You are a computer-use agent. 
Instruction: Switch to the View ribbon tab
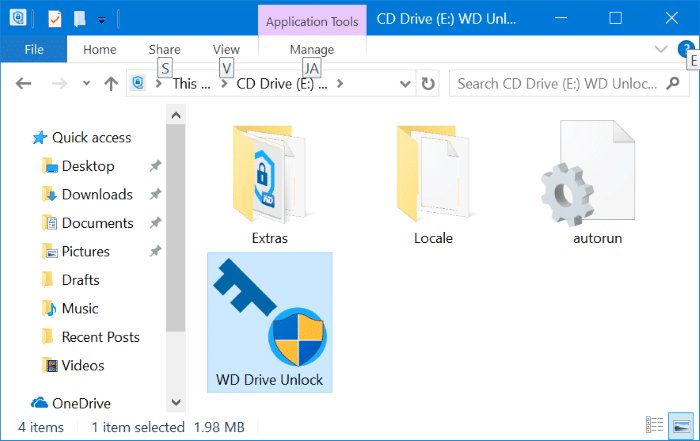(x=226, y=49)
